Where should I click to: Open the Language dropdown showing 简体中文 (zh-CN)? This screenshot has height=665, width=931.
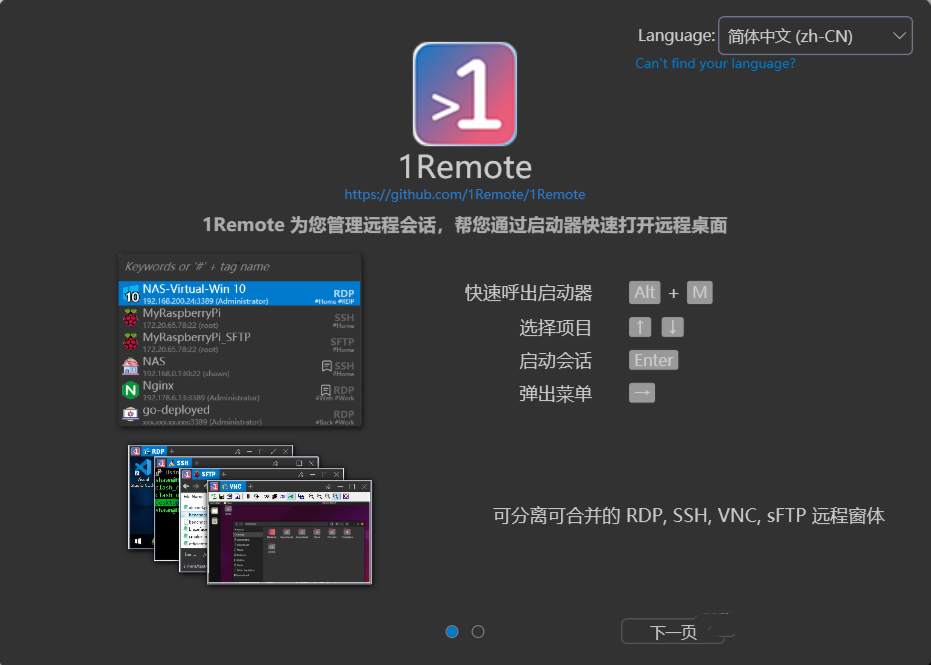pyautogui.click(x=815, y=36)
